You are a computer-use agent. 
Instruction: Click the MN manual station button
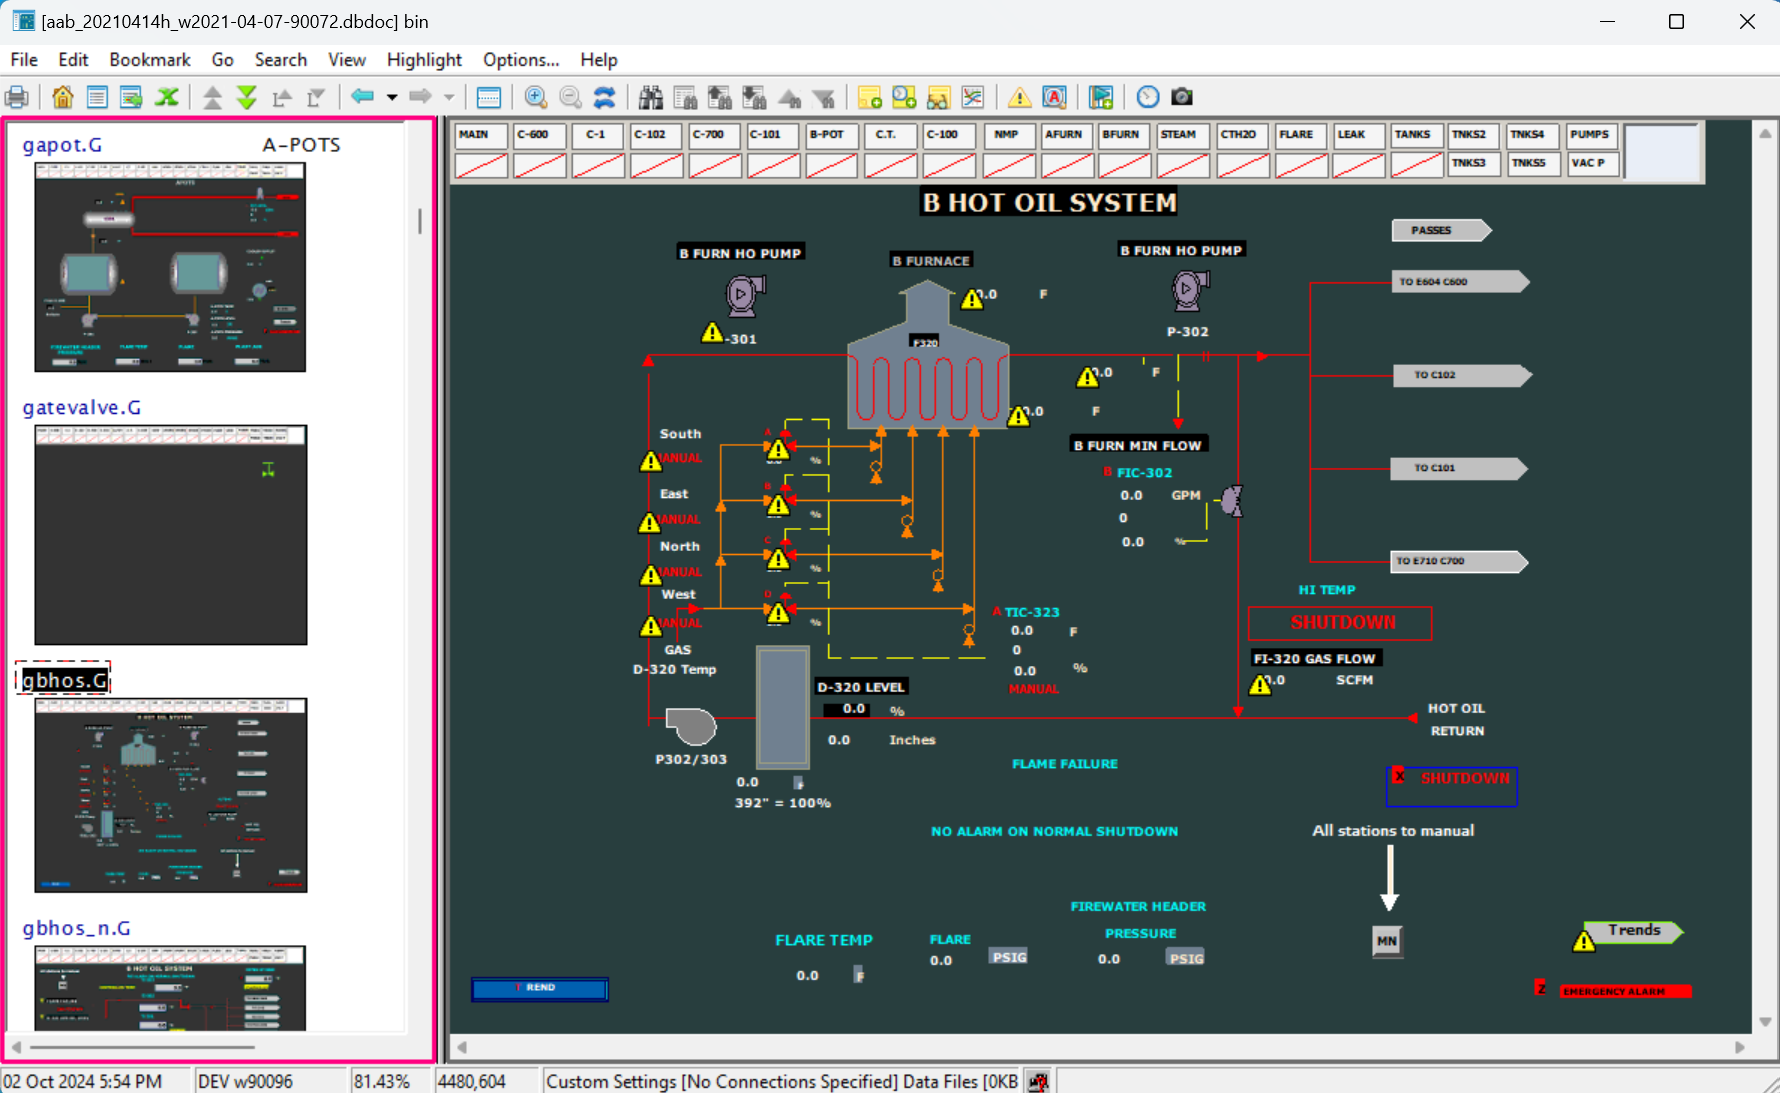click(x=1387, y=941)
